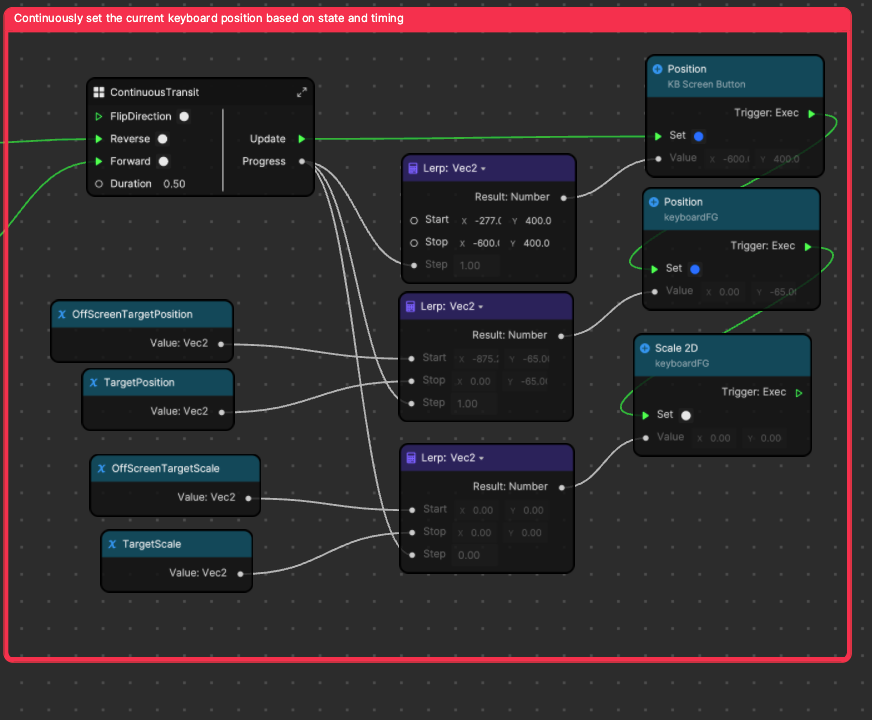Click the Update output port arrow
872x720 pixels.
click(302, 139)
